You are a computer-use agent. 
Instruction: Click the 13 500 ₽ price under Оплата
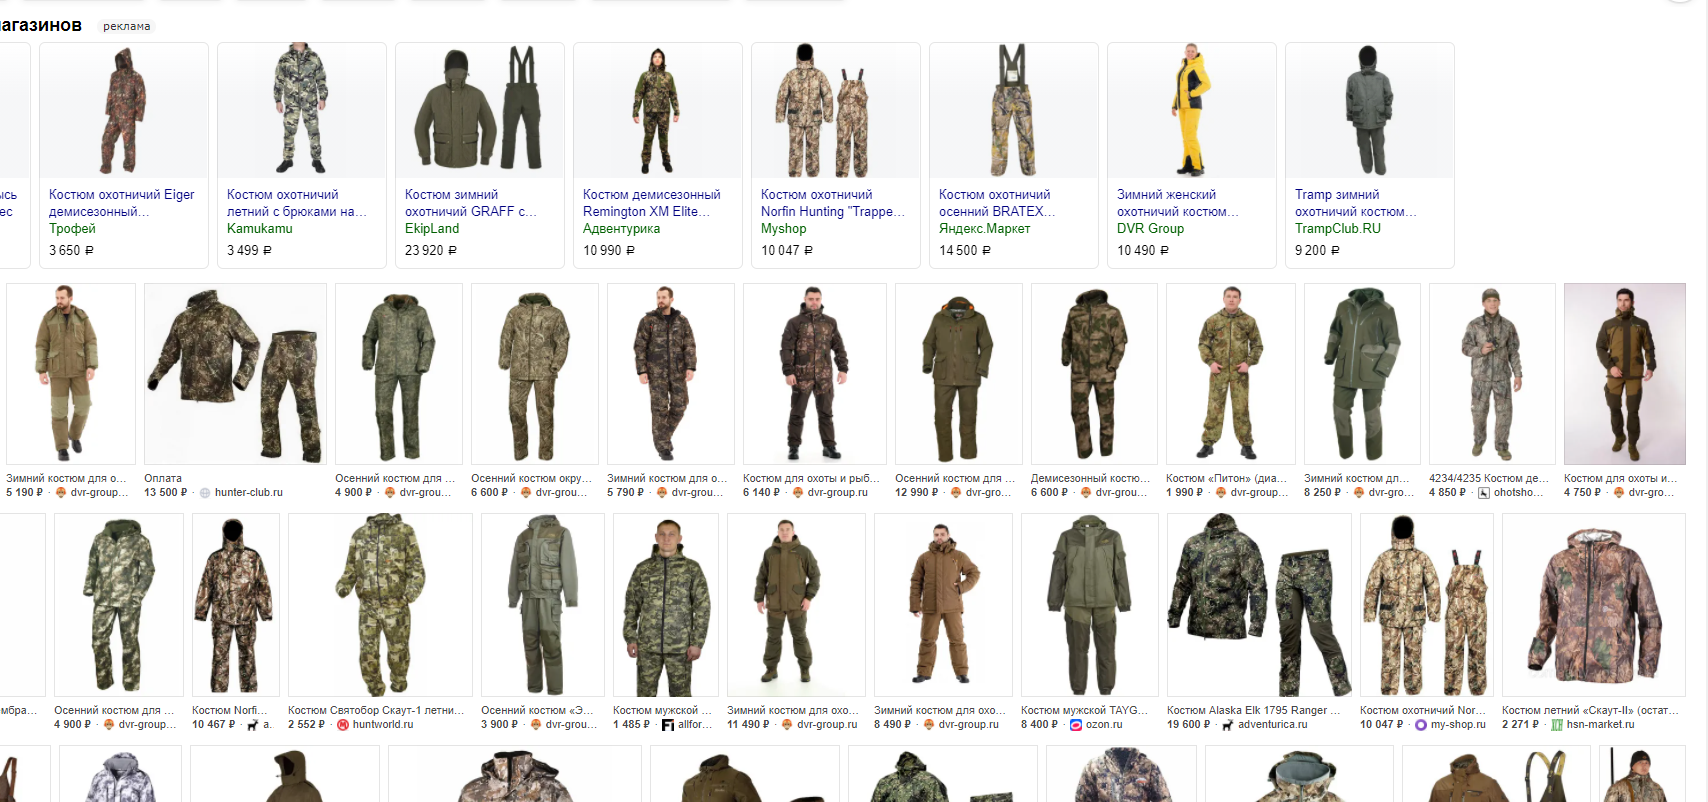165,493
